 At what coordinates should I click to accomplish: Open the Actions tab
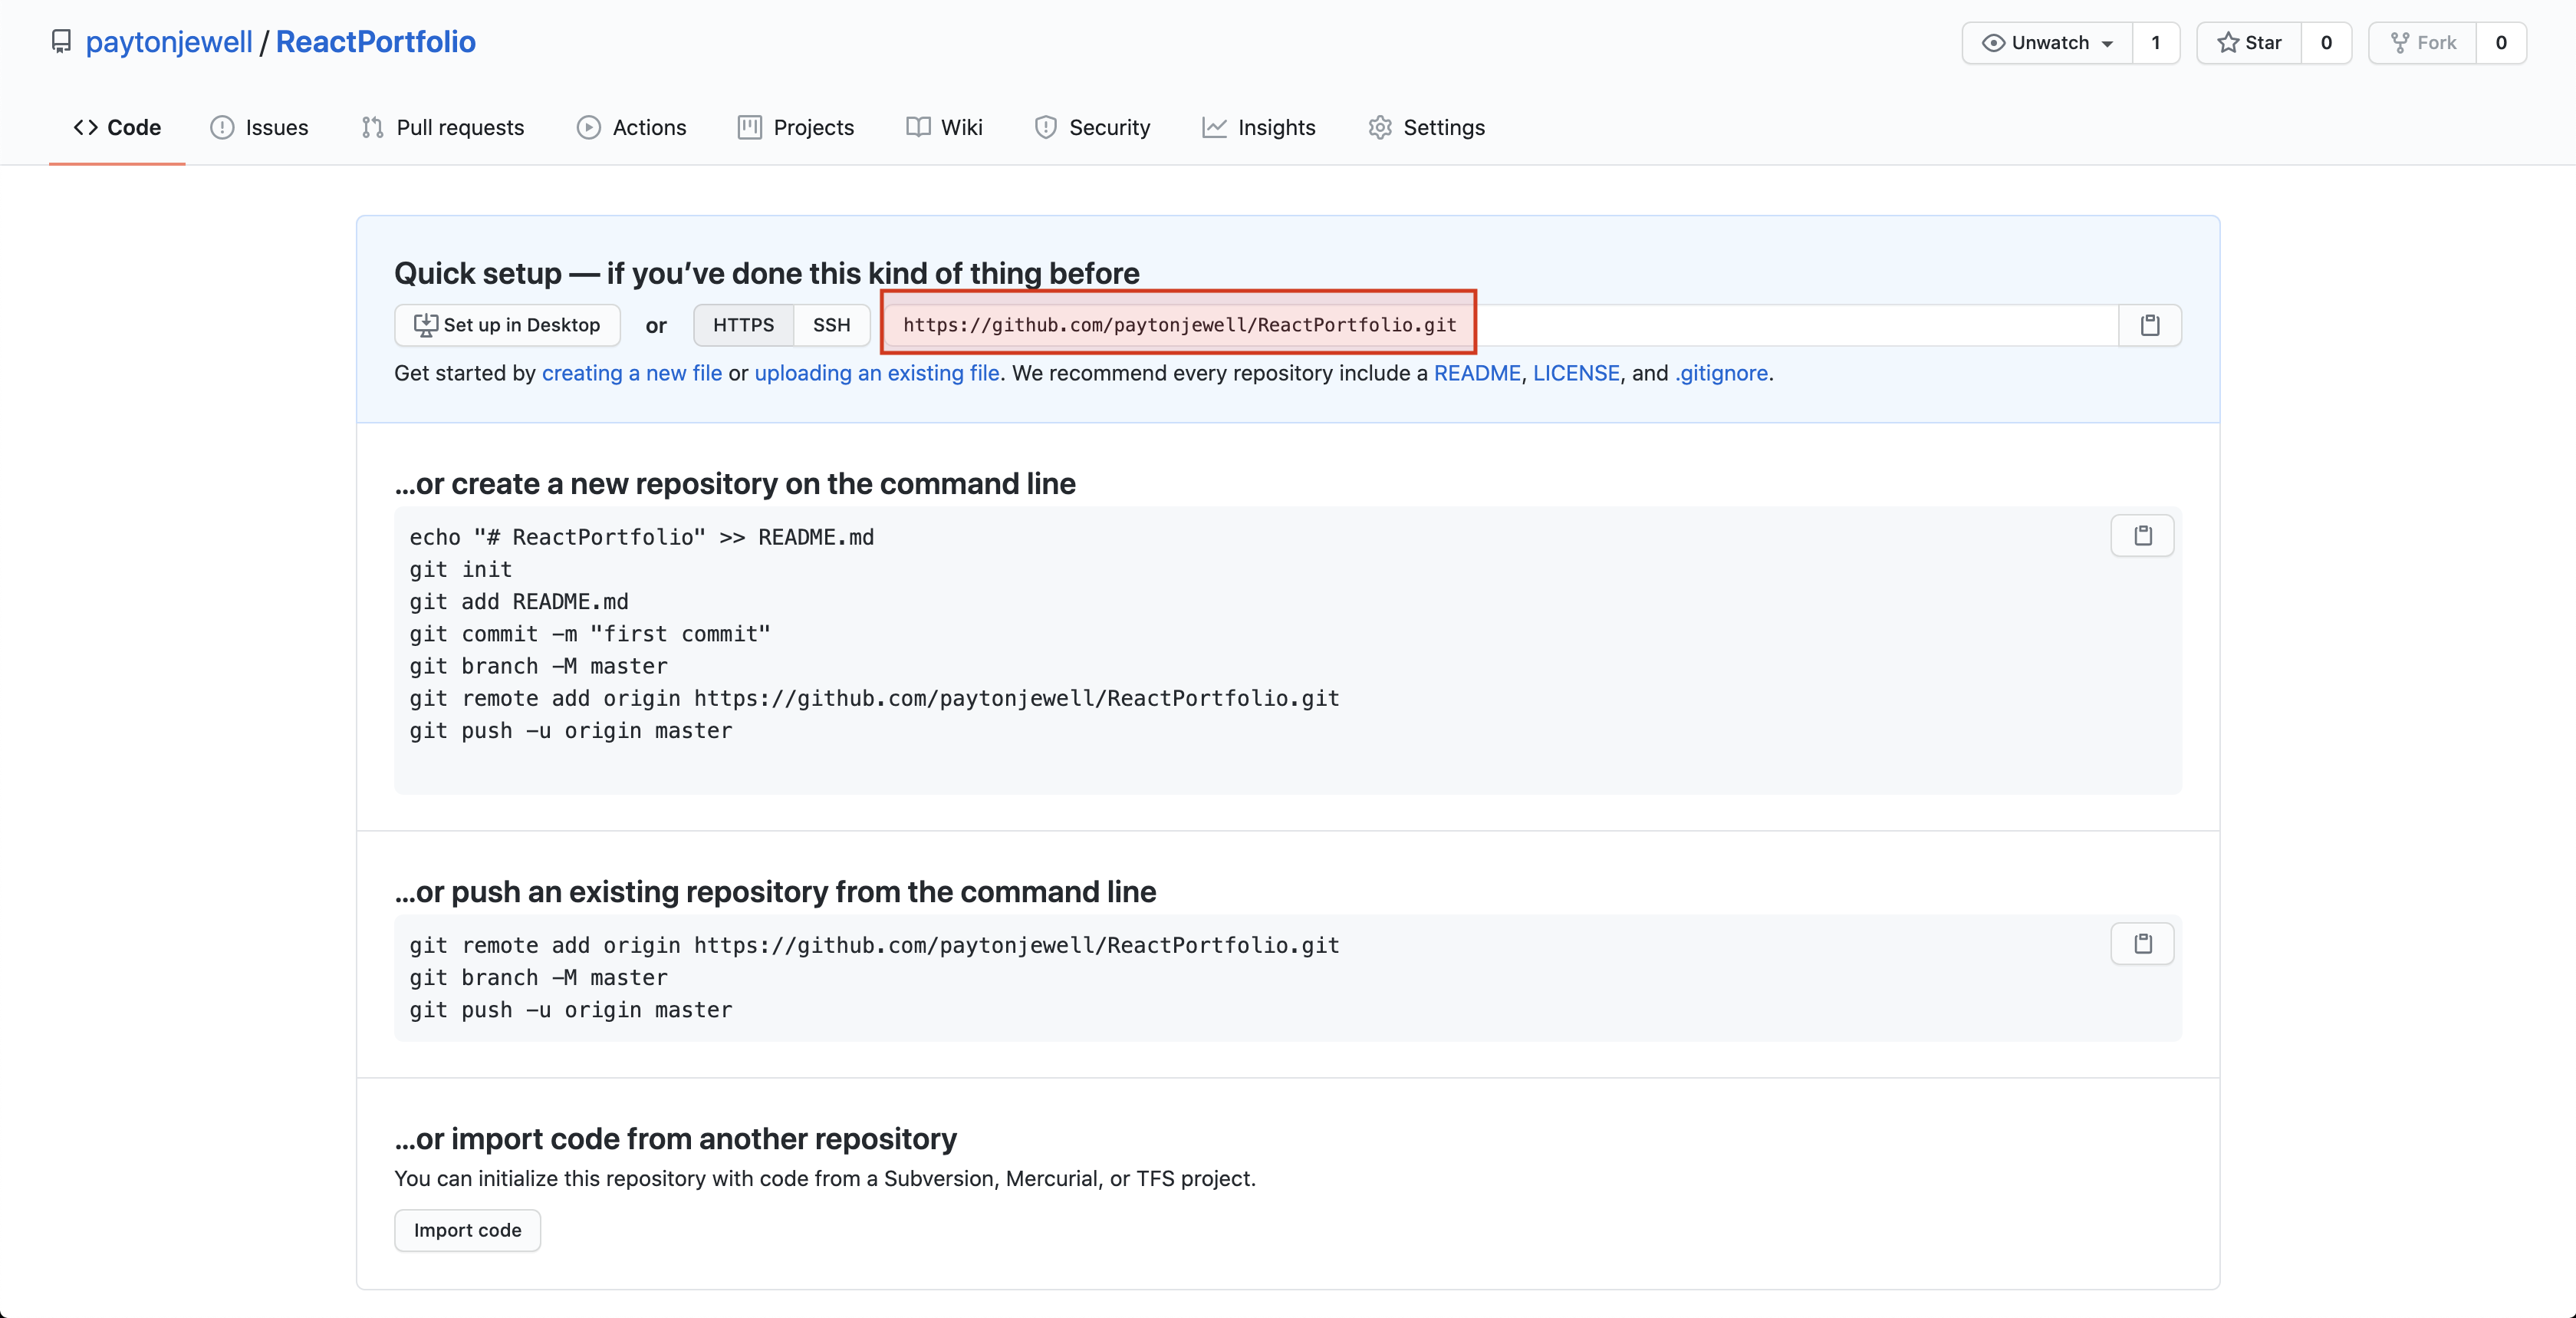[631, 128]
